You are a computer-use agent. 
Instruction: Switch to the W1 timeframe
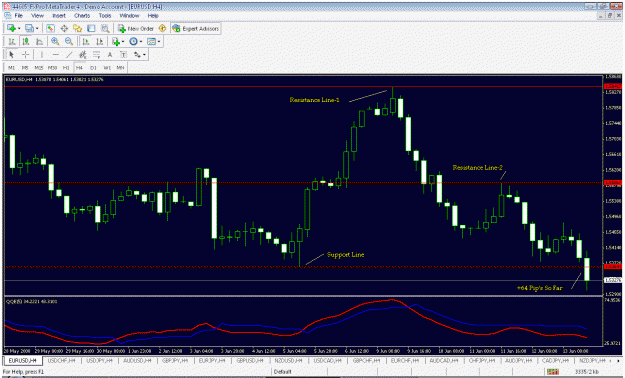pos(107,68)
